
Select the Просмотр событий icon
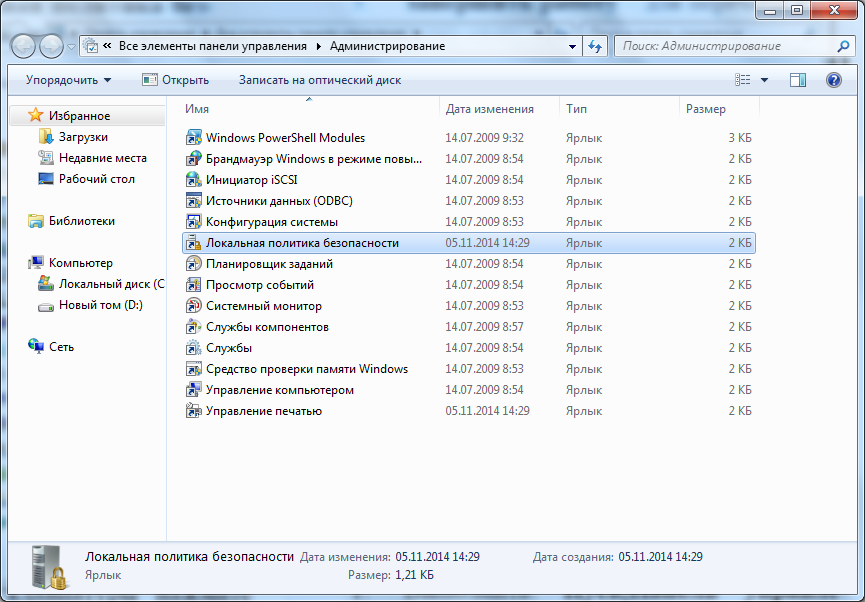[193, 284]
